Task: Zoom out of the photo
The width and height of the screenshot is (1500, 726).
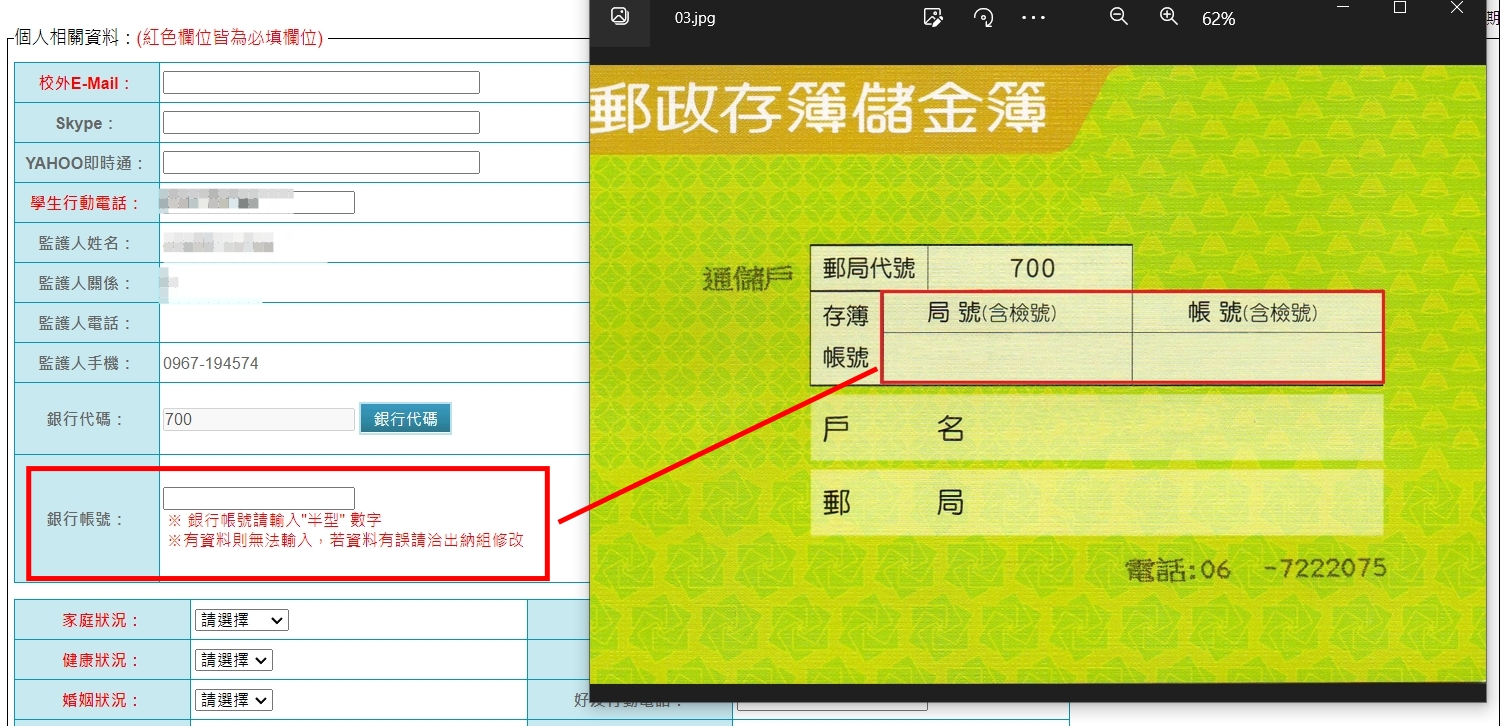Action: click(1119, 18)
